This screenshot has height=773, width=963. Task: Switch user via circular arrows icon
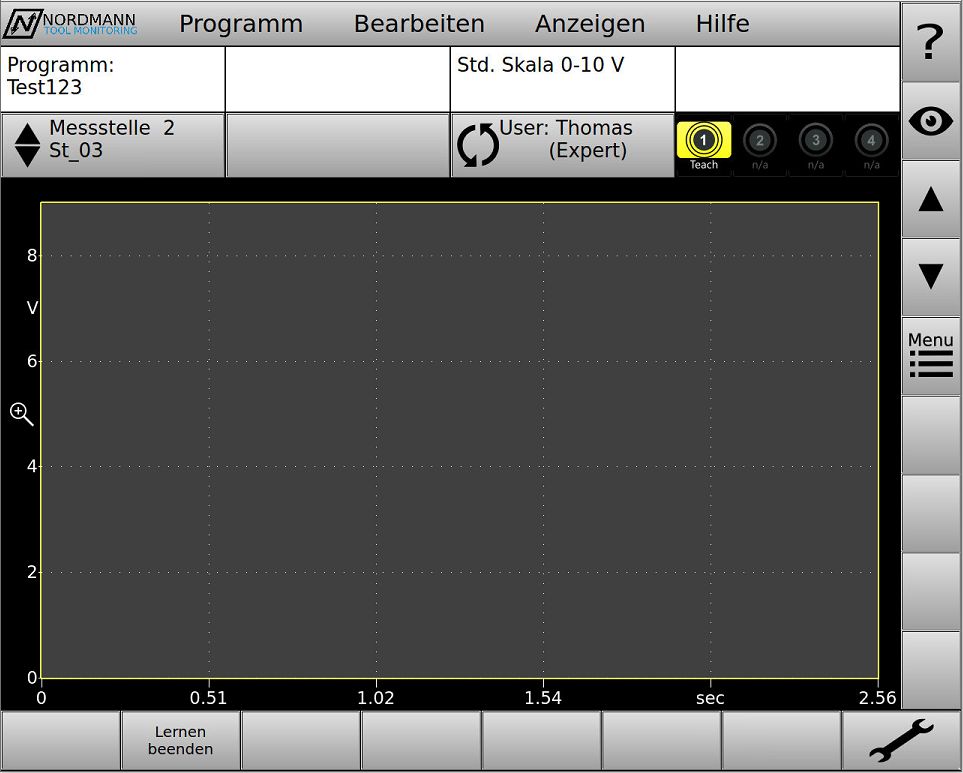click(477, 145)
